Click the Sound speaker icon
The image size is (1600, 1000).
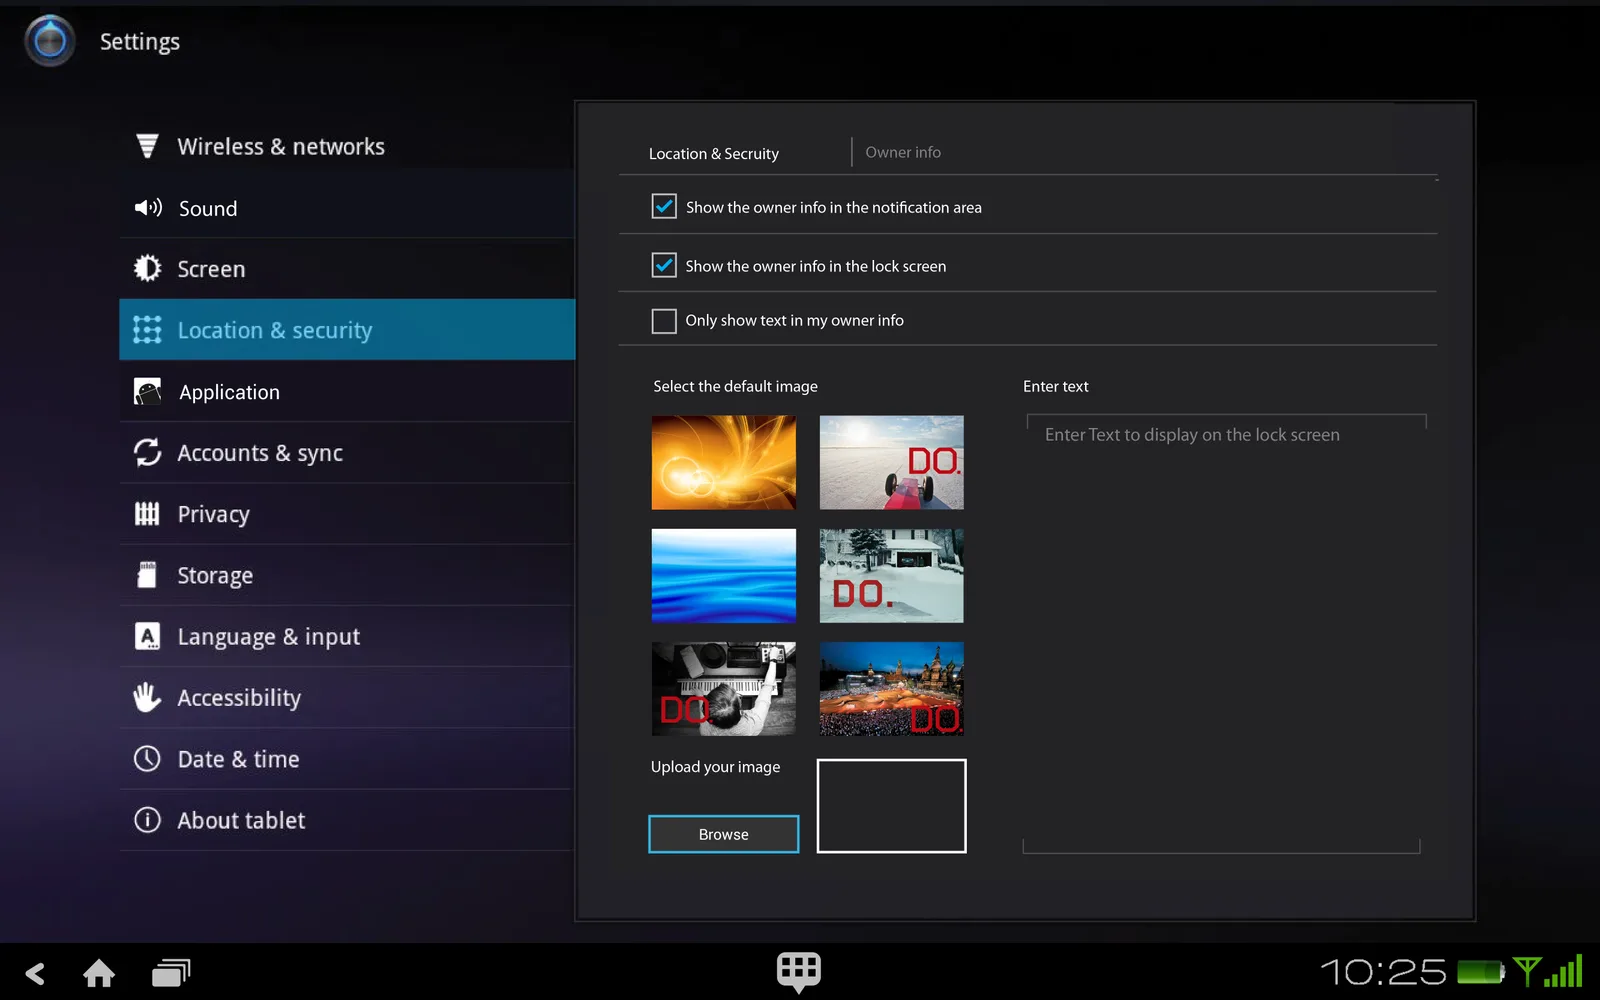(148, 208)
